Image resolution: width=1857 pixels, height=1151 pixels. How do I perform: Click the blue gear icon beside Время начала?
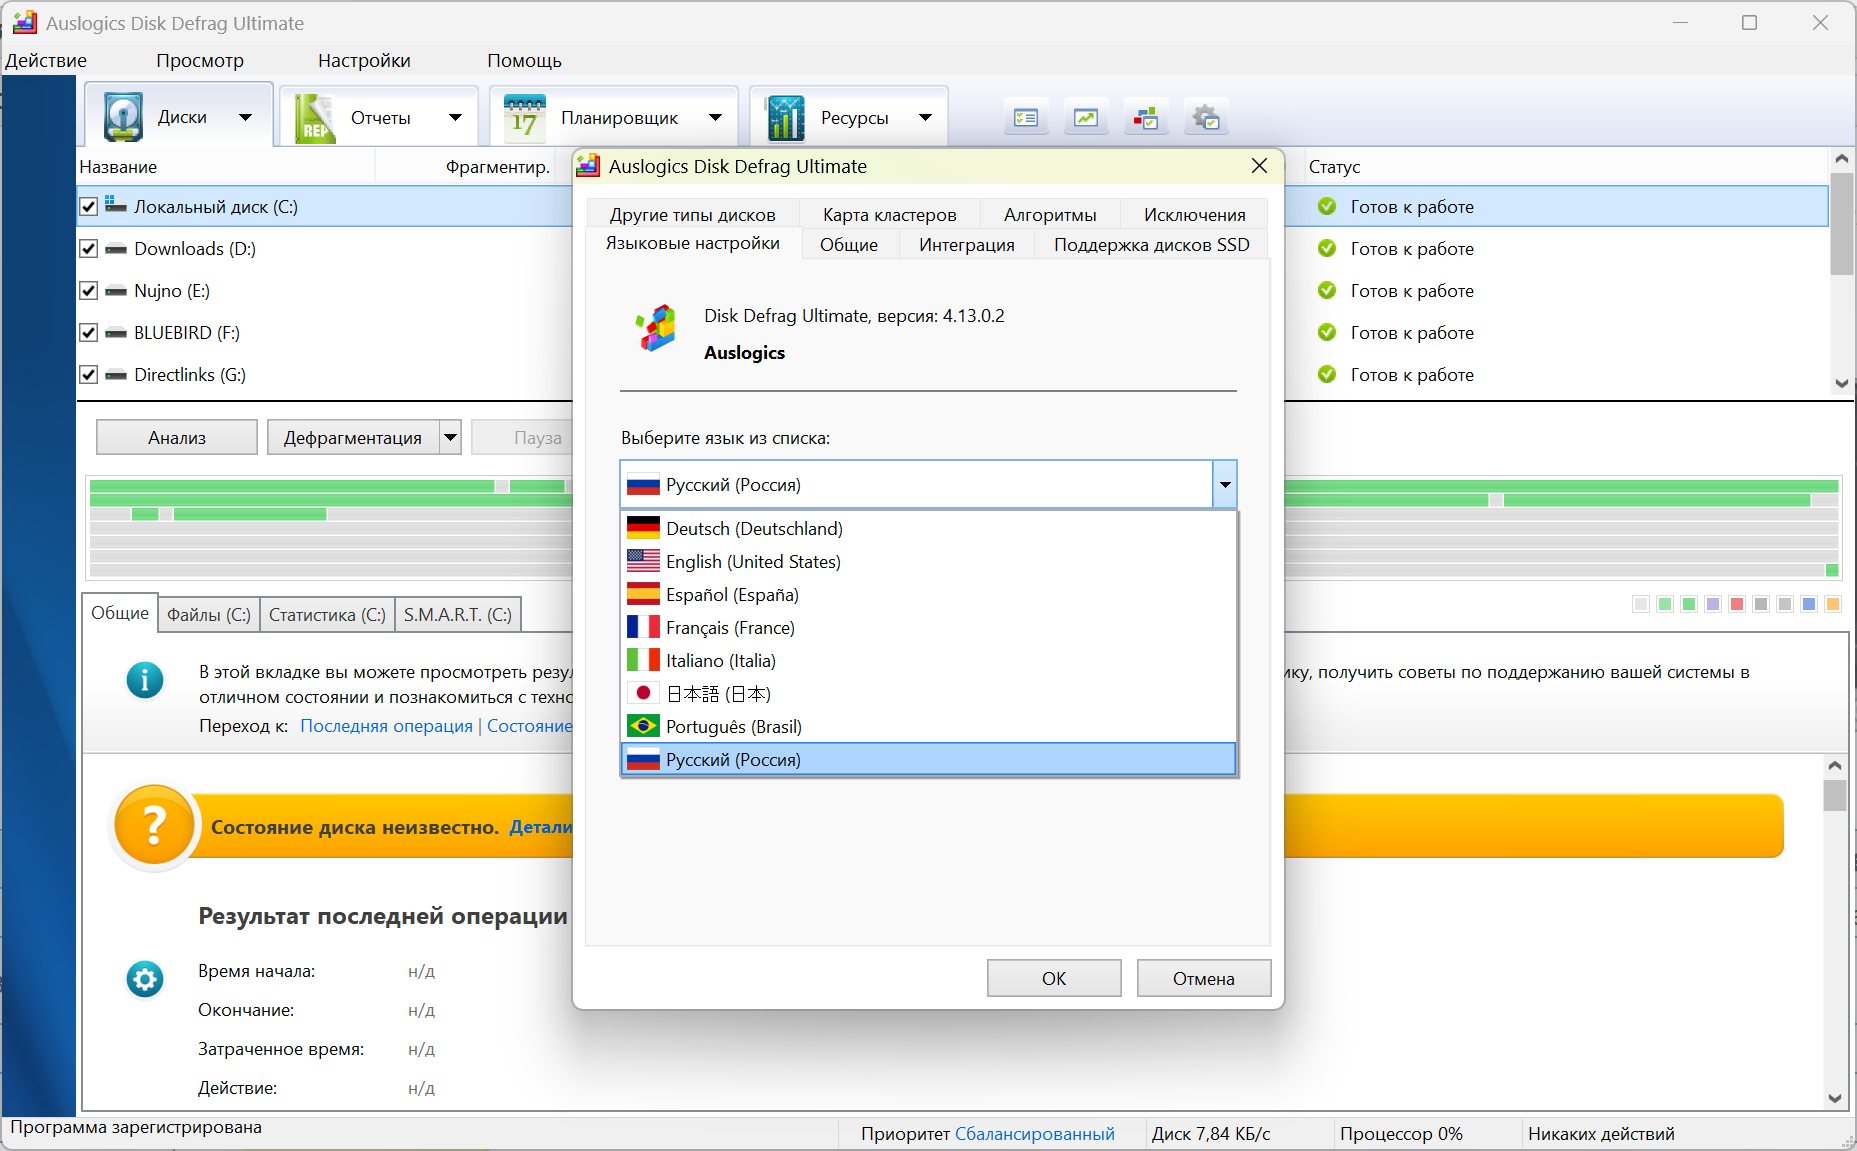(x=145, y=979)
